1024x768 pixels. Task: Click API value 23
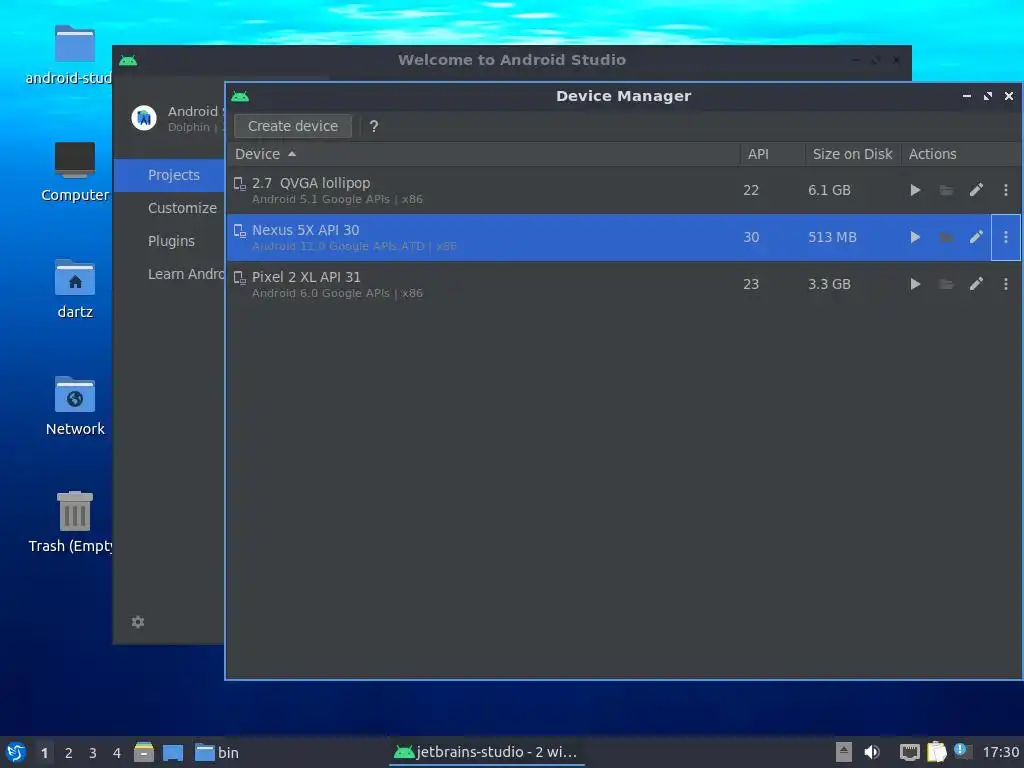click(x=751, y=284)
